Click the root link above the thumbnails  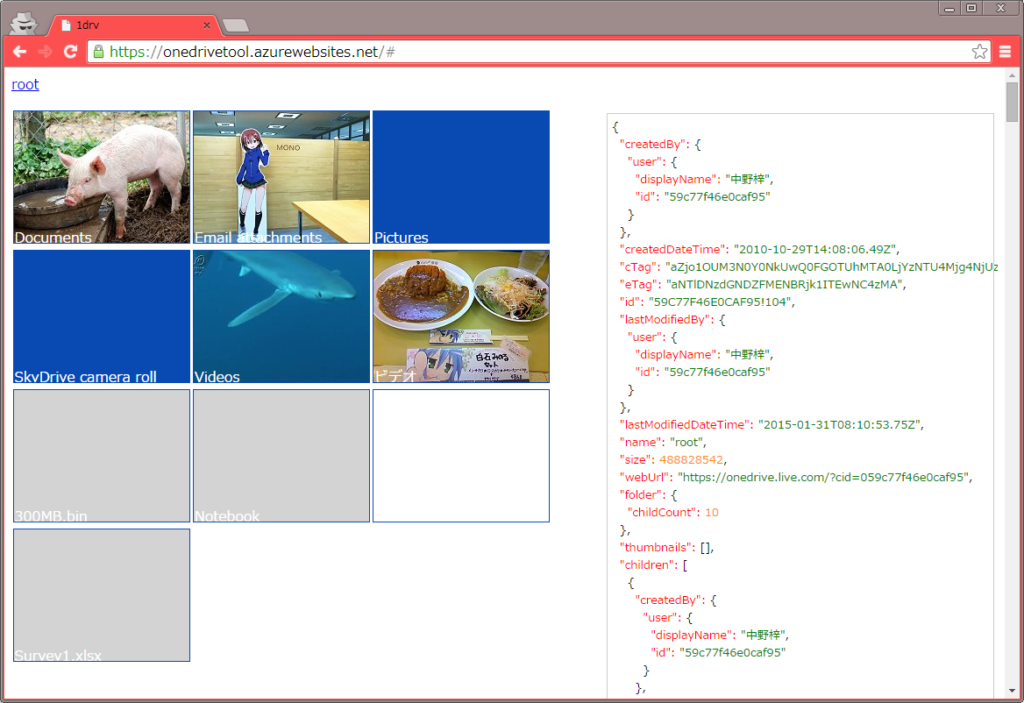click(25, 85)
